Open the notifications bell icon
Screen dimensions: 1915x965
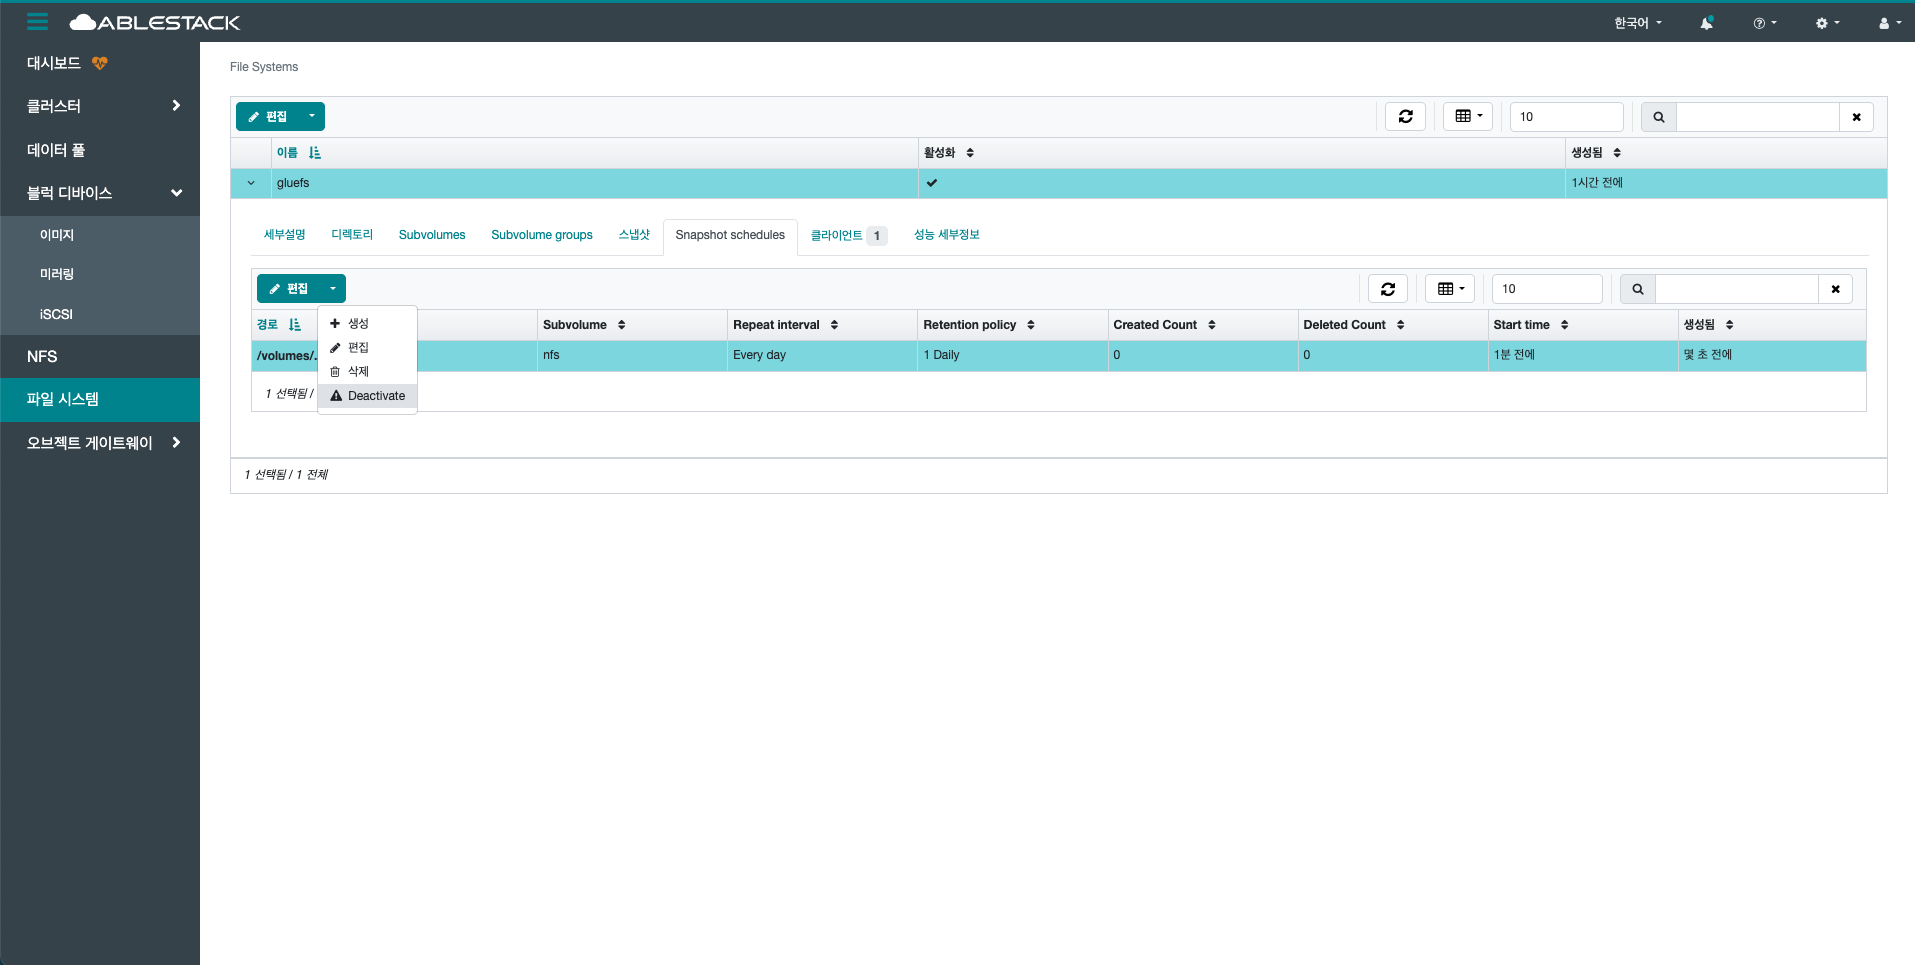pos(1706,23)
